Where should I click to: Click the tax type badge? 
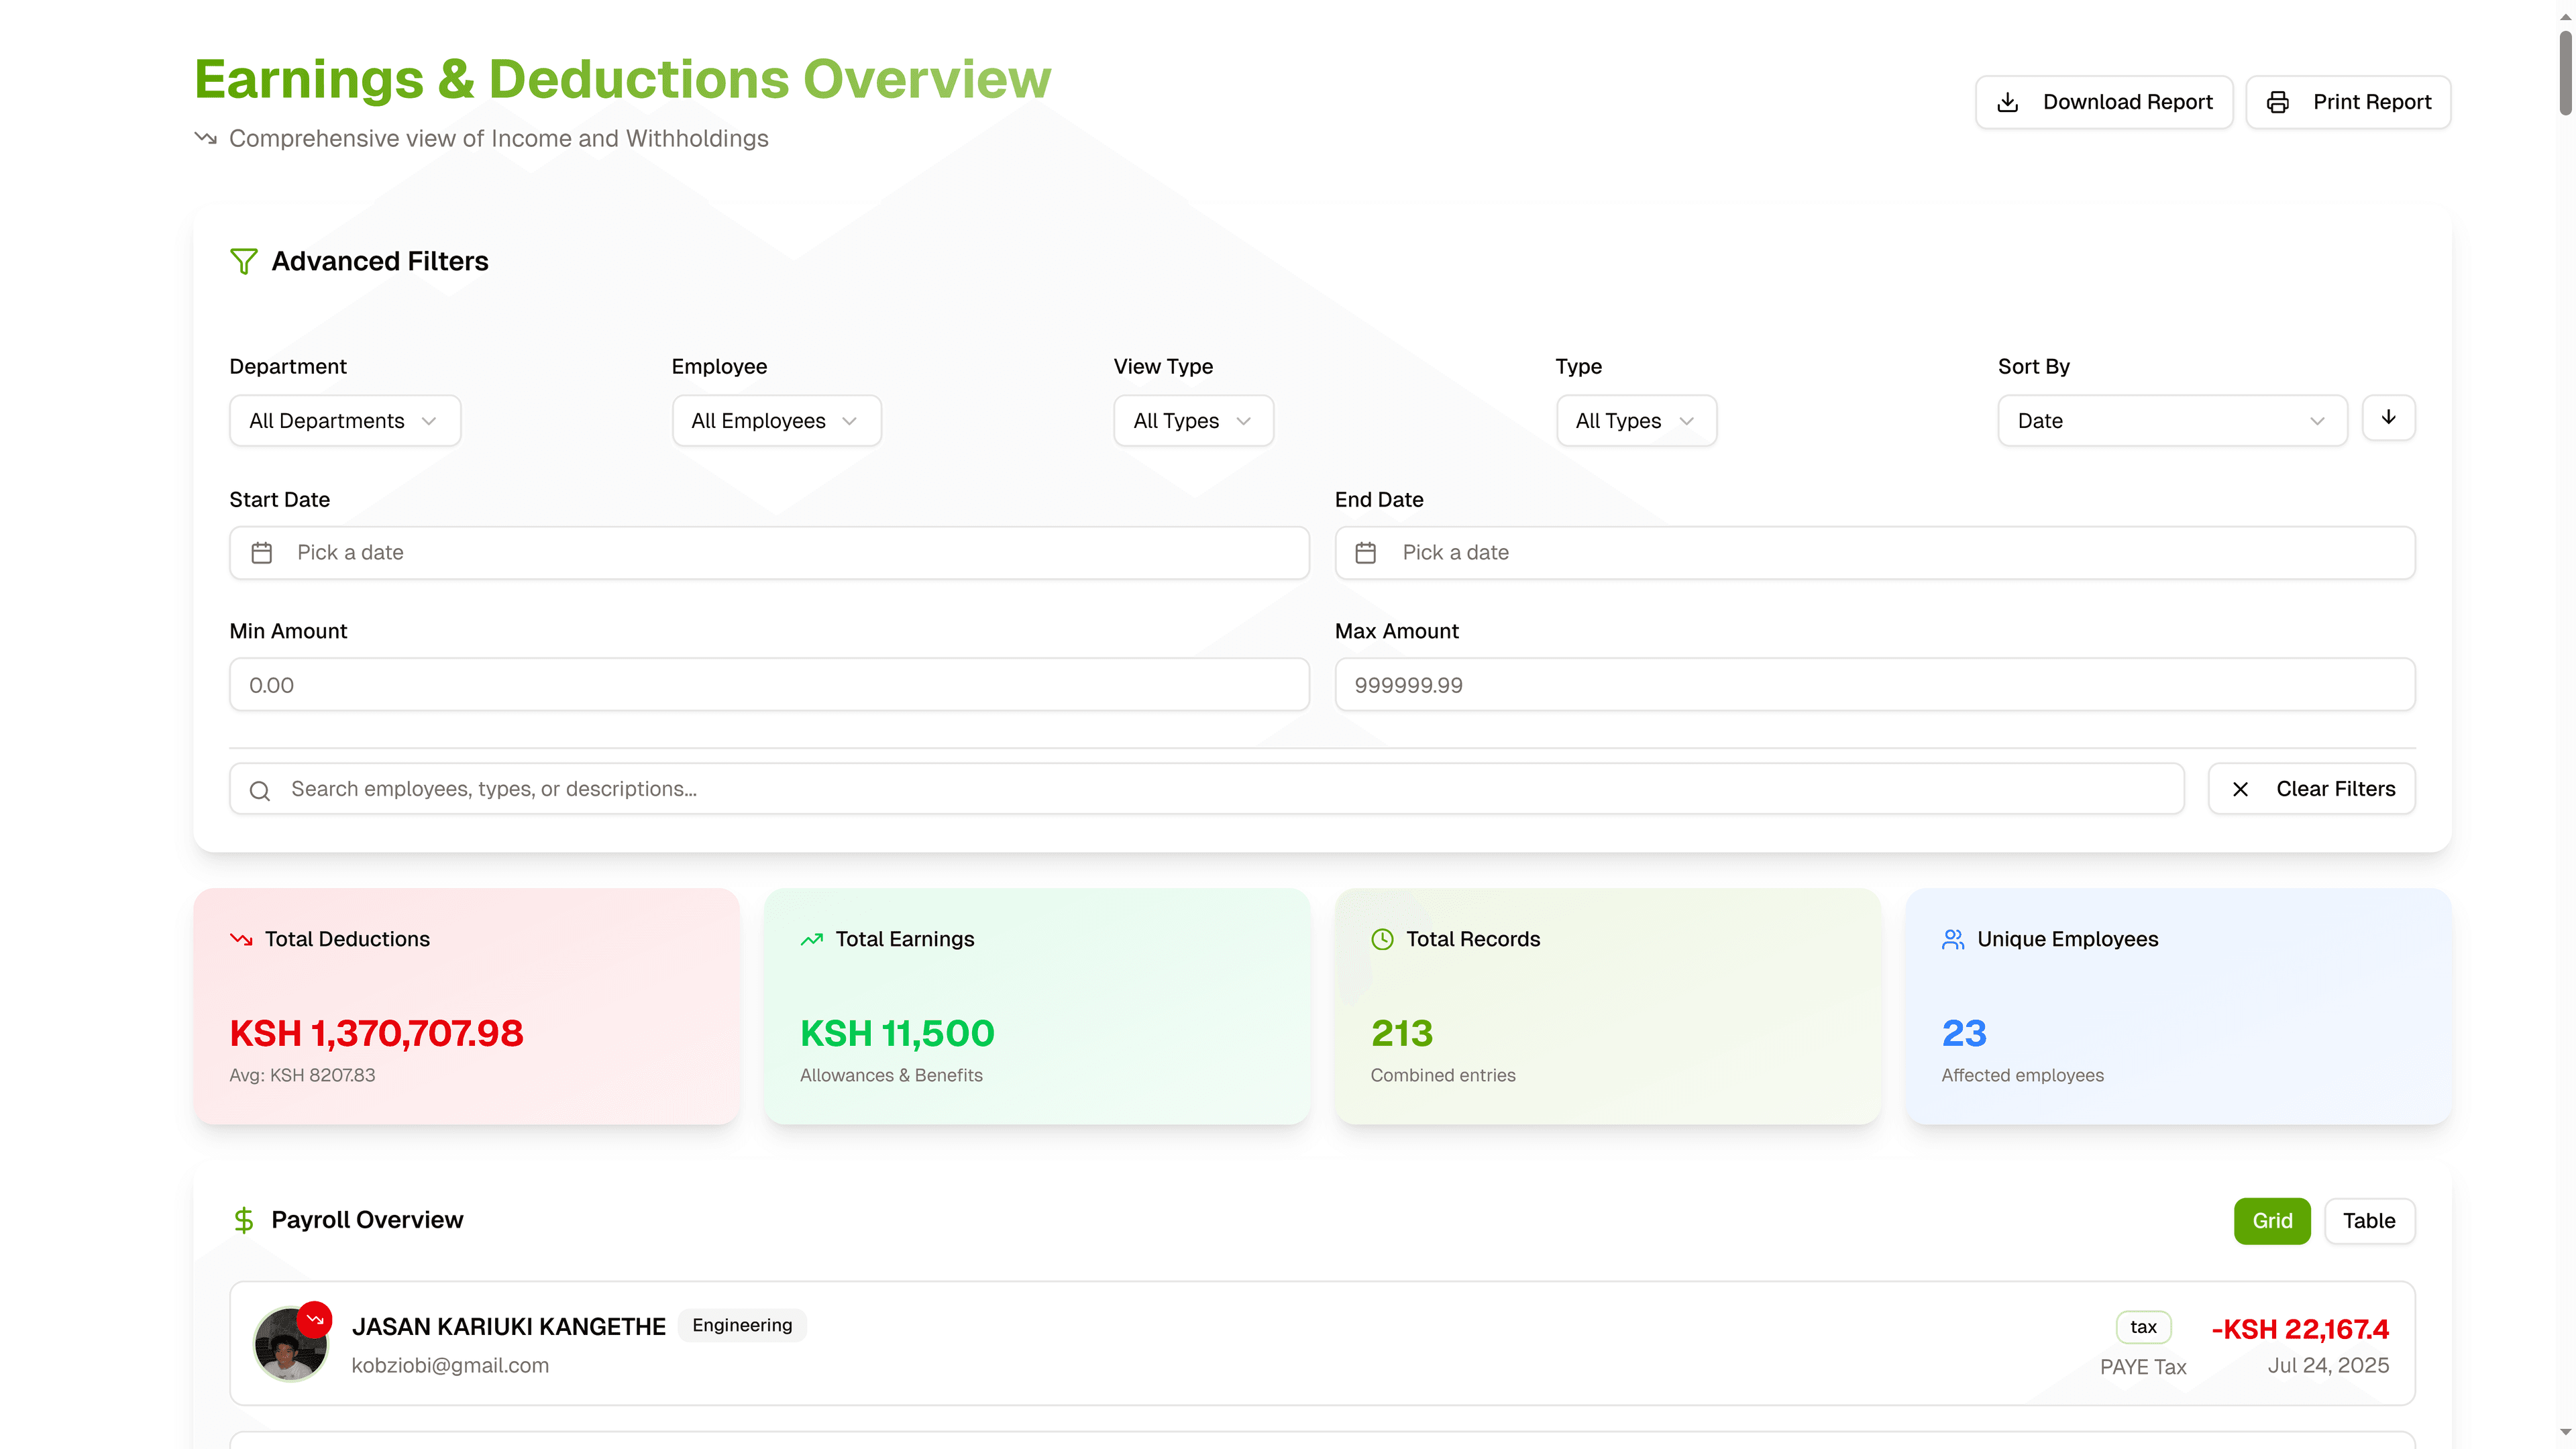2143,1327
